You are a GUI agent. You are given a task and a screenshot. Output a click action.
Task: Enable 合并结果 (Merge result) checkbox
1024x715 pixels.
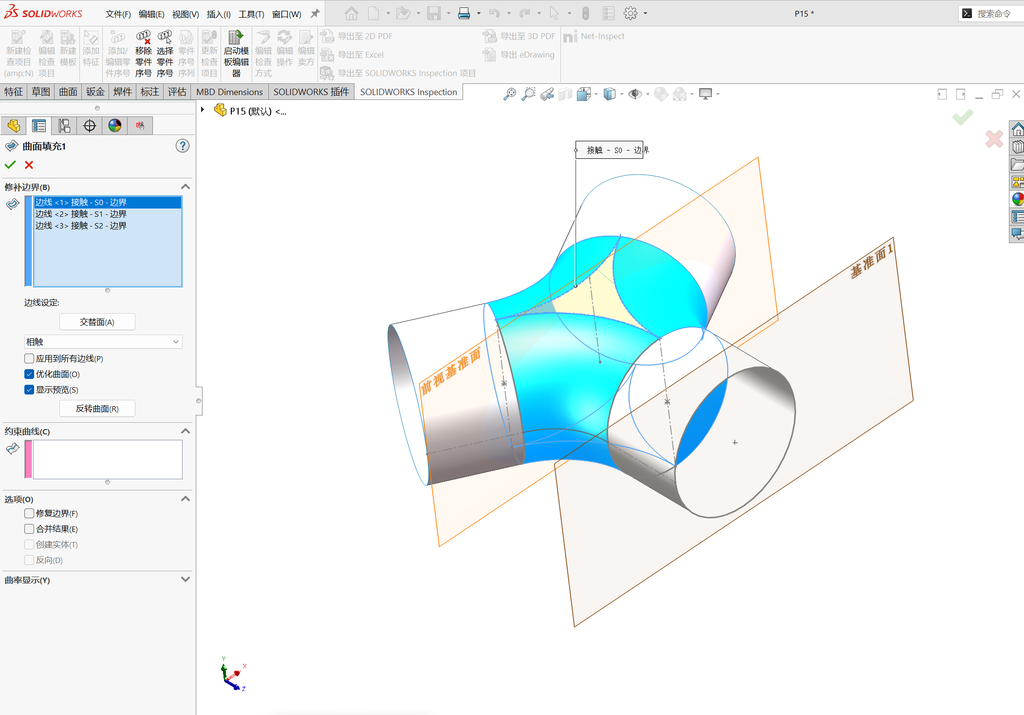pos(29,529)
